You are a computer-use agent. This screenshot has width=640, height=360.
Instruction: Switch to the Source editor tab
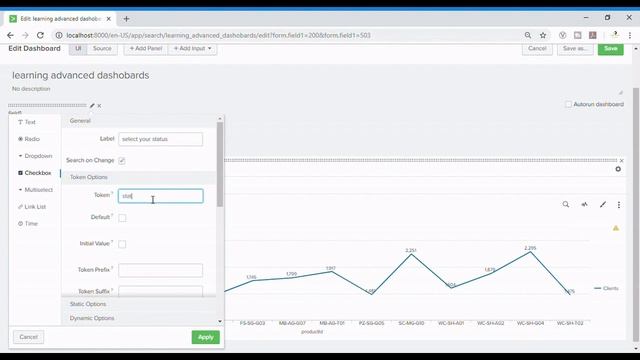pos(102,49)
